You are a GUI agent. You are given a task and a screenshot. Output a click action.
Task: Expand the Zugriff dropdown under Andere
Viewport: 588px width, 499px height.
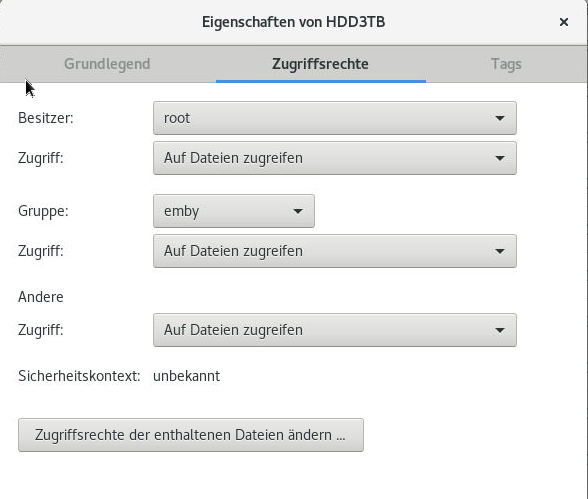335,330
